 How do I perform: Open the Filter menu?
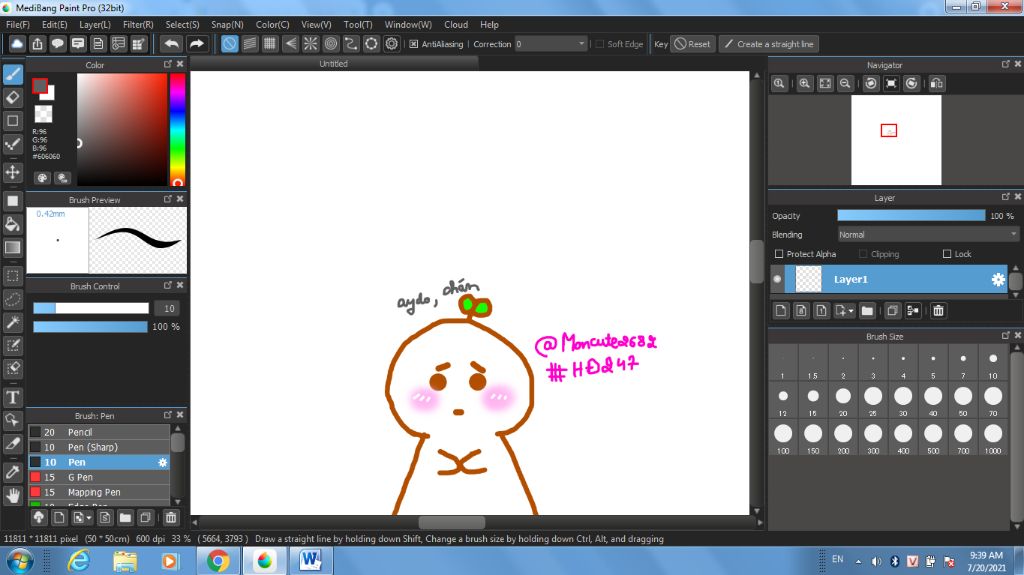pos(138,24)
